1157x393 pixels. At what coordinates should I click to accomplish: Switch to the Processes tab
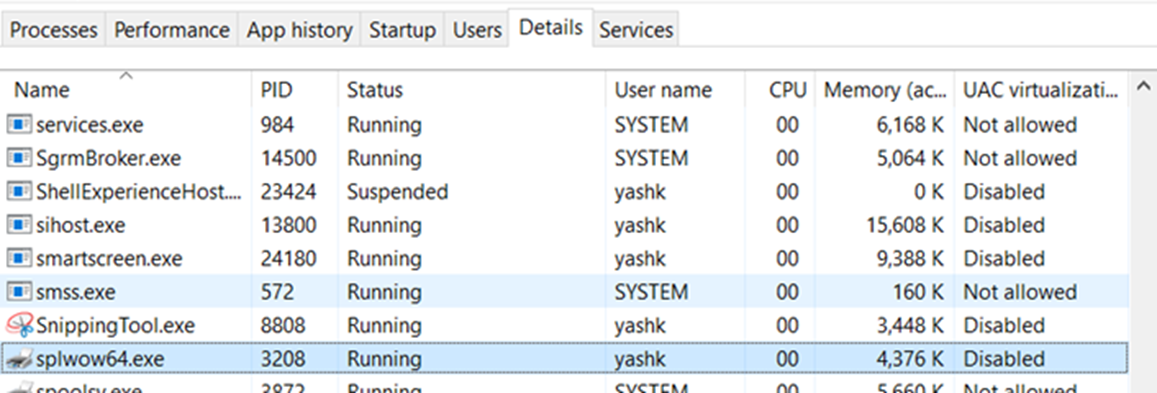pos(54,30)
